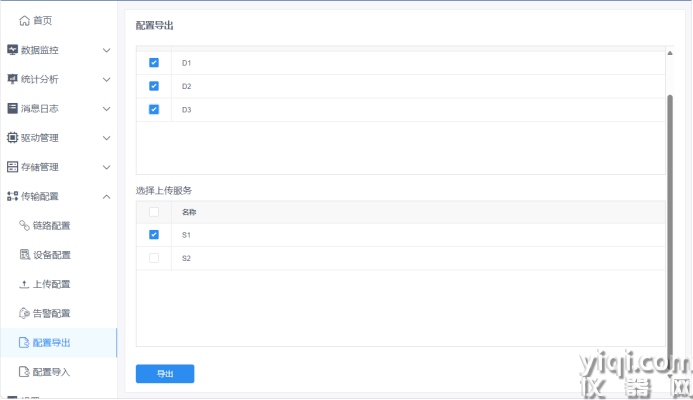Viewport: 693px width, 400px height.
Task: Click the D1 row name
Action: pyautogui.click(x=187, y=63)
